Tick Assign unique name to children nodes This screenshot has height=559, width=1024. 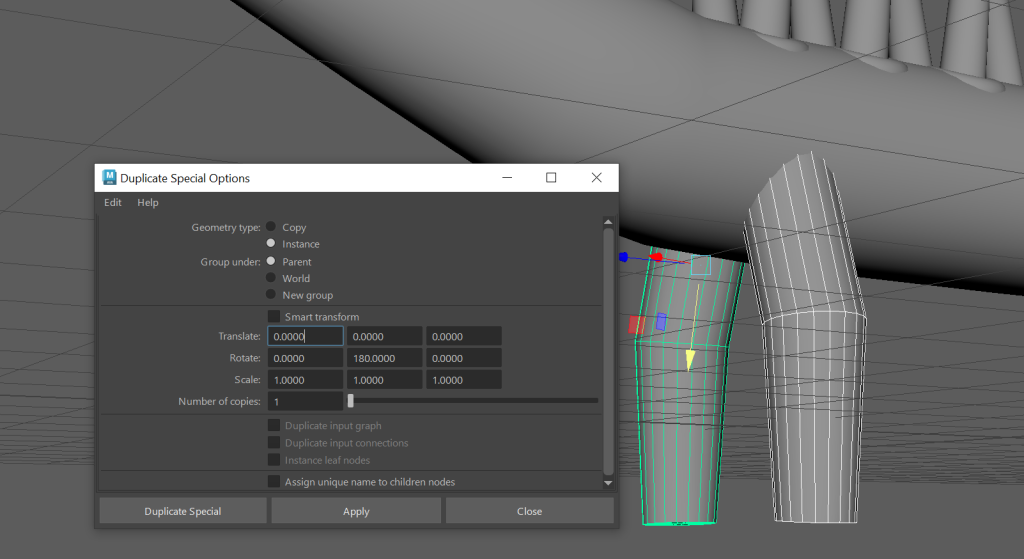point(274,482)
